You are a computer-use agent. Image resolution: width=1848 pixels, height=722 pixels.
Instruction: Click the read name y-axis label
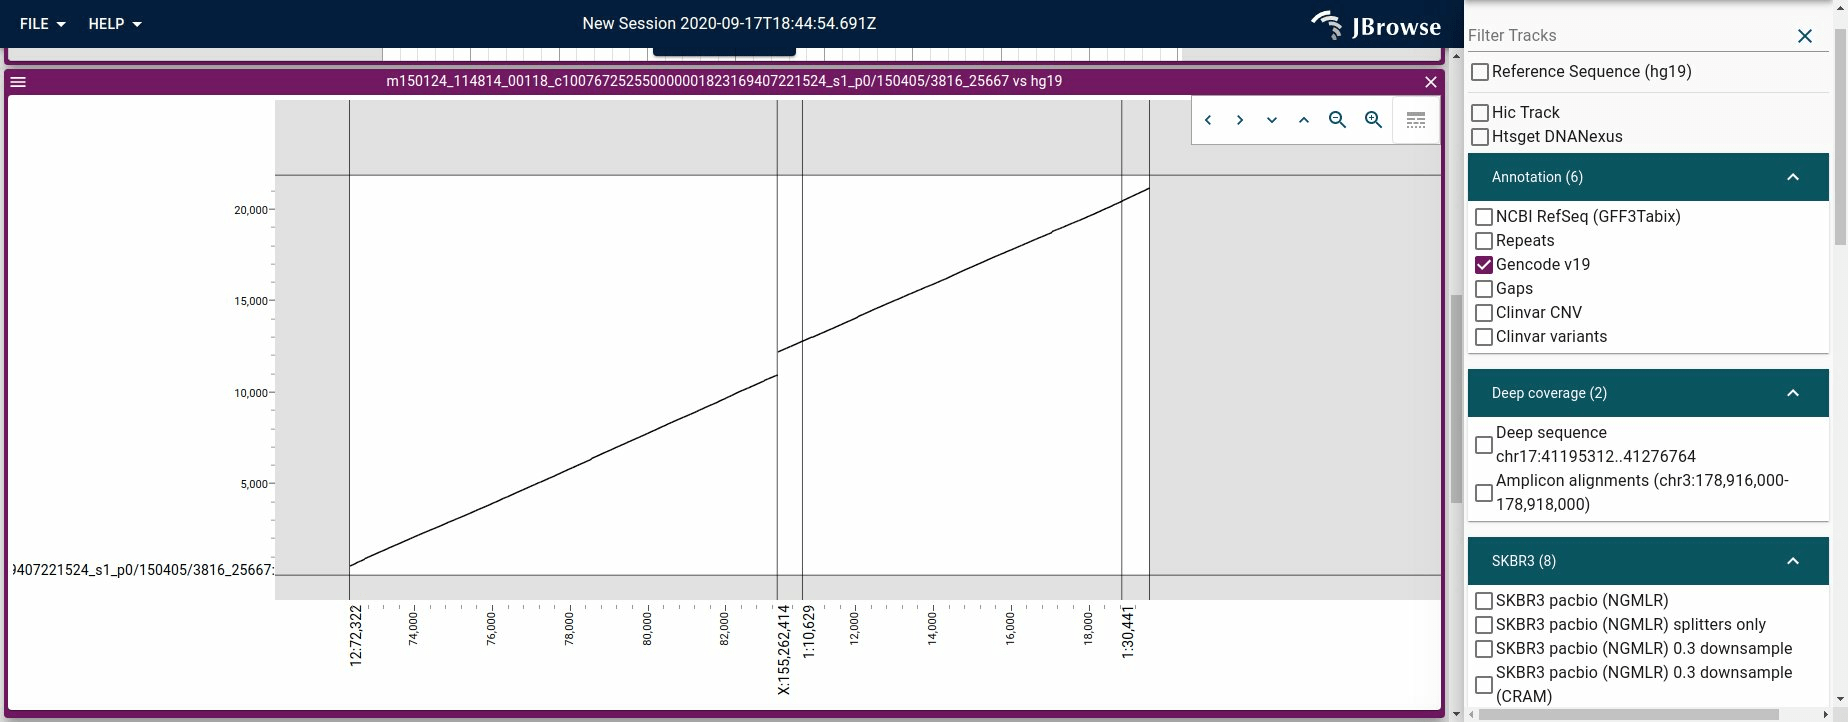(142, 570)
